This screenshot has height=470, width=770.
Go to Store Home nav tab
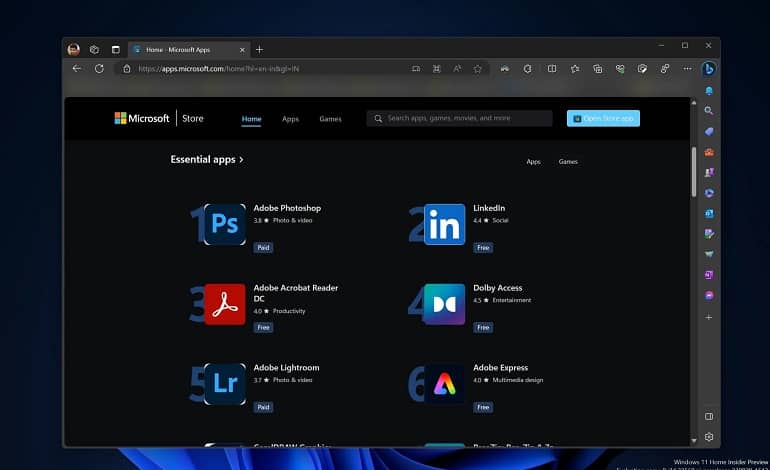[x=251, y=119]
